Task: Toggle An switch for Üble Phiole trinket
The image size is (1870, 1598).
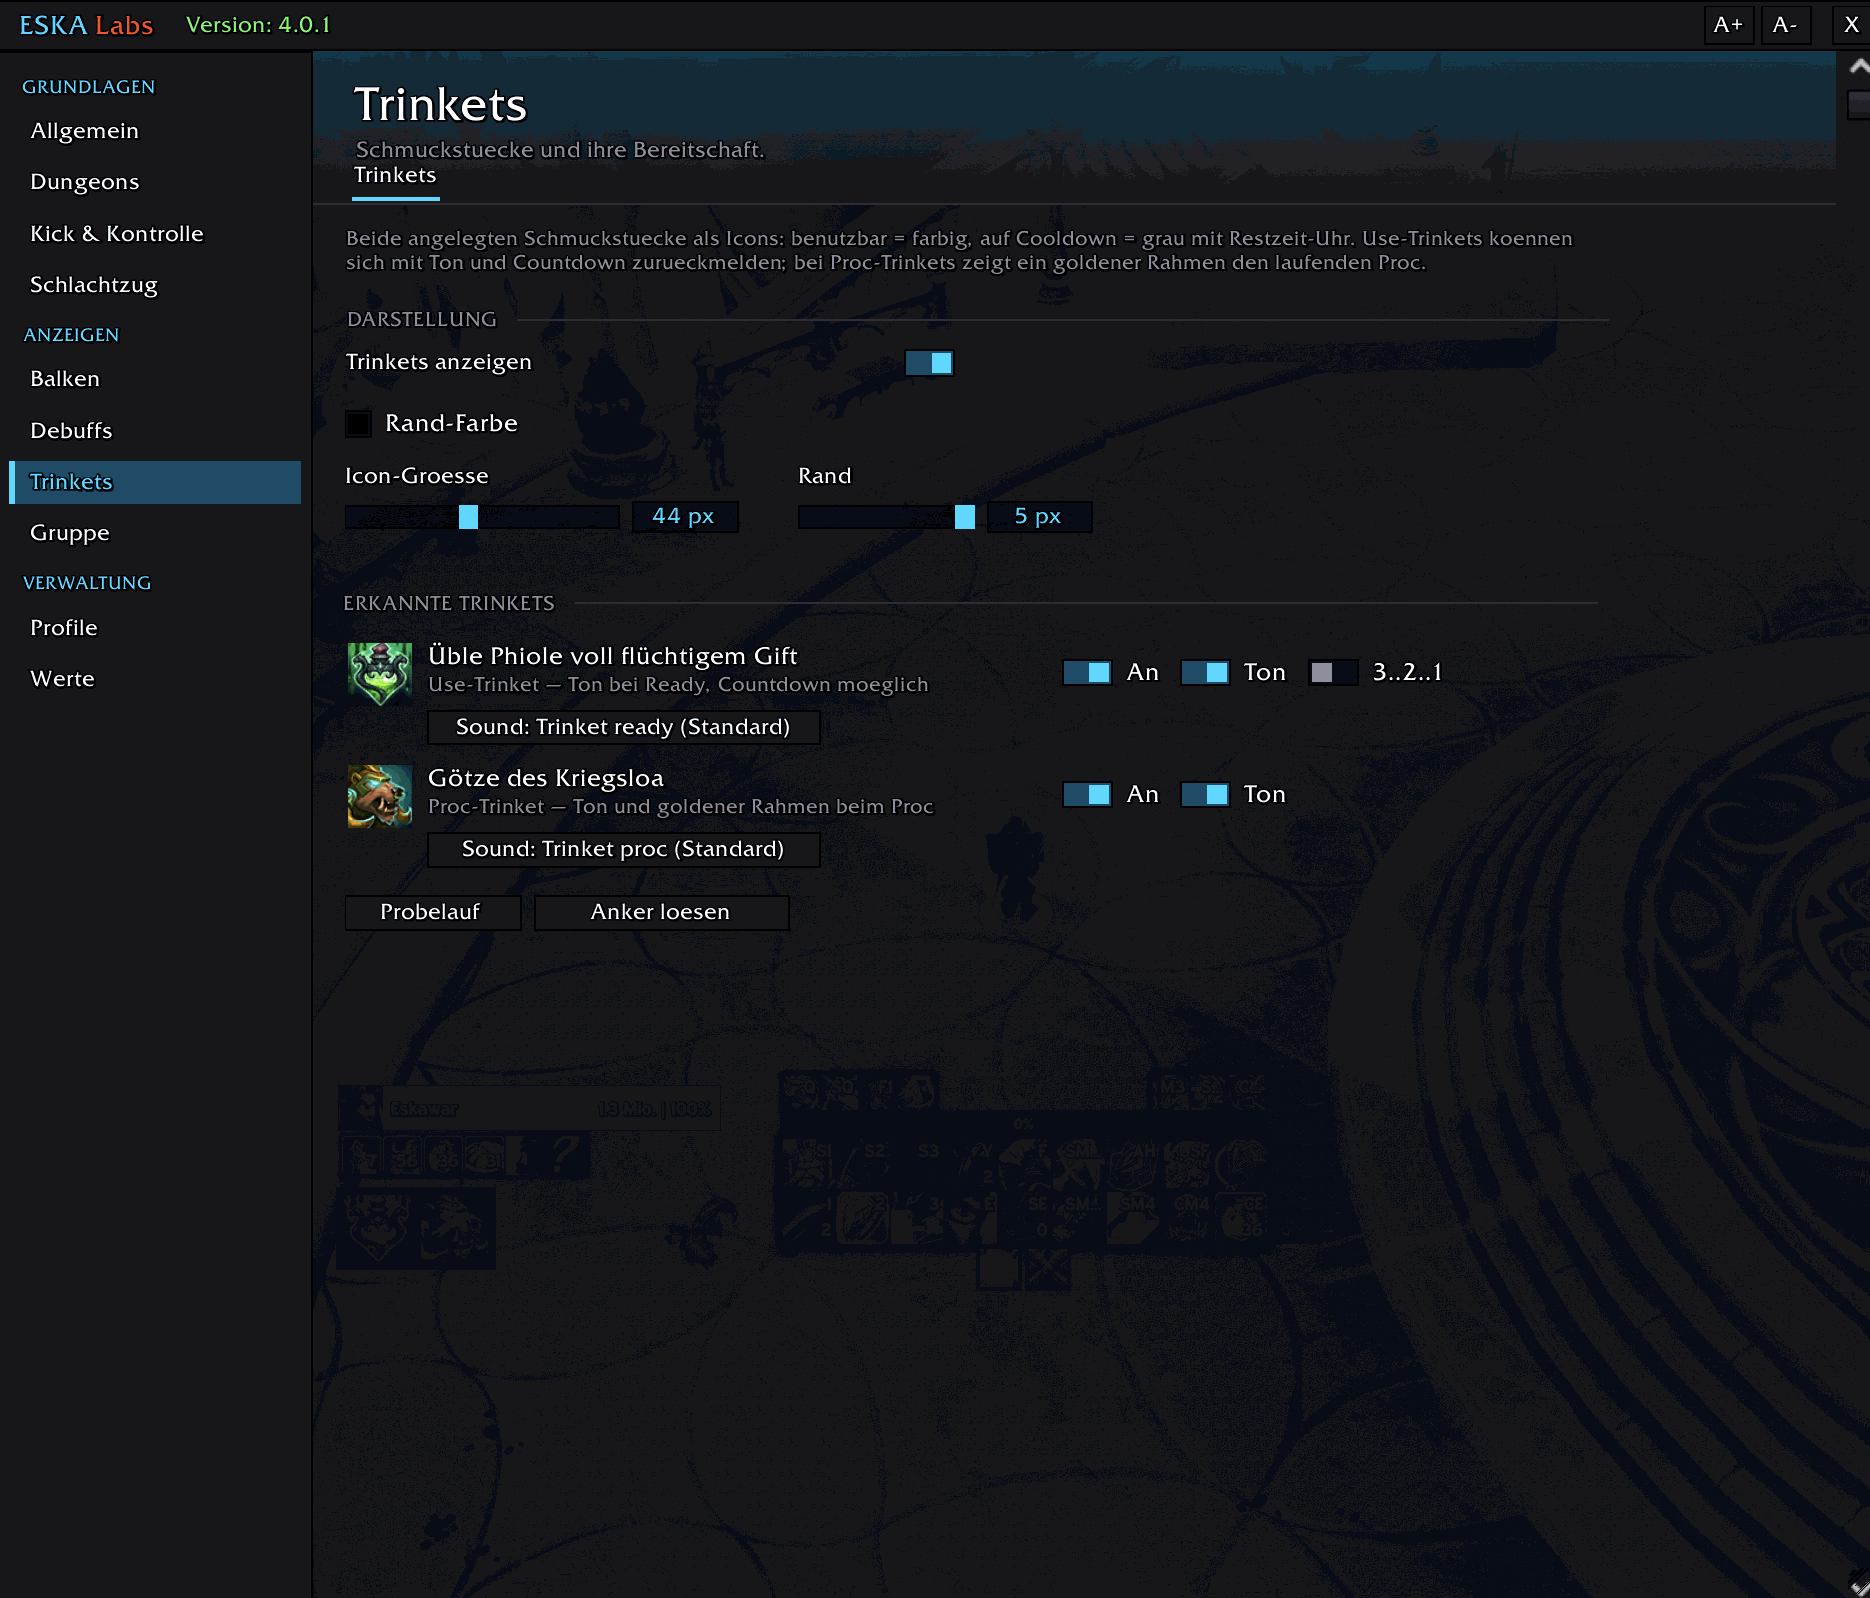Action: (1087, 672)
